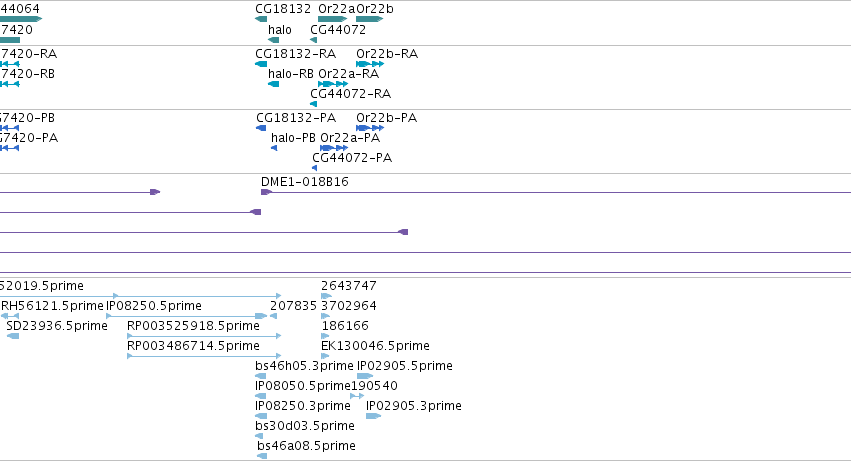Click the halo gene label
Viewport: 851px width, 461px height.
280,30
